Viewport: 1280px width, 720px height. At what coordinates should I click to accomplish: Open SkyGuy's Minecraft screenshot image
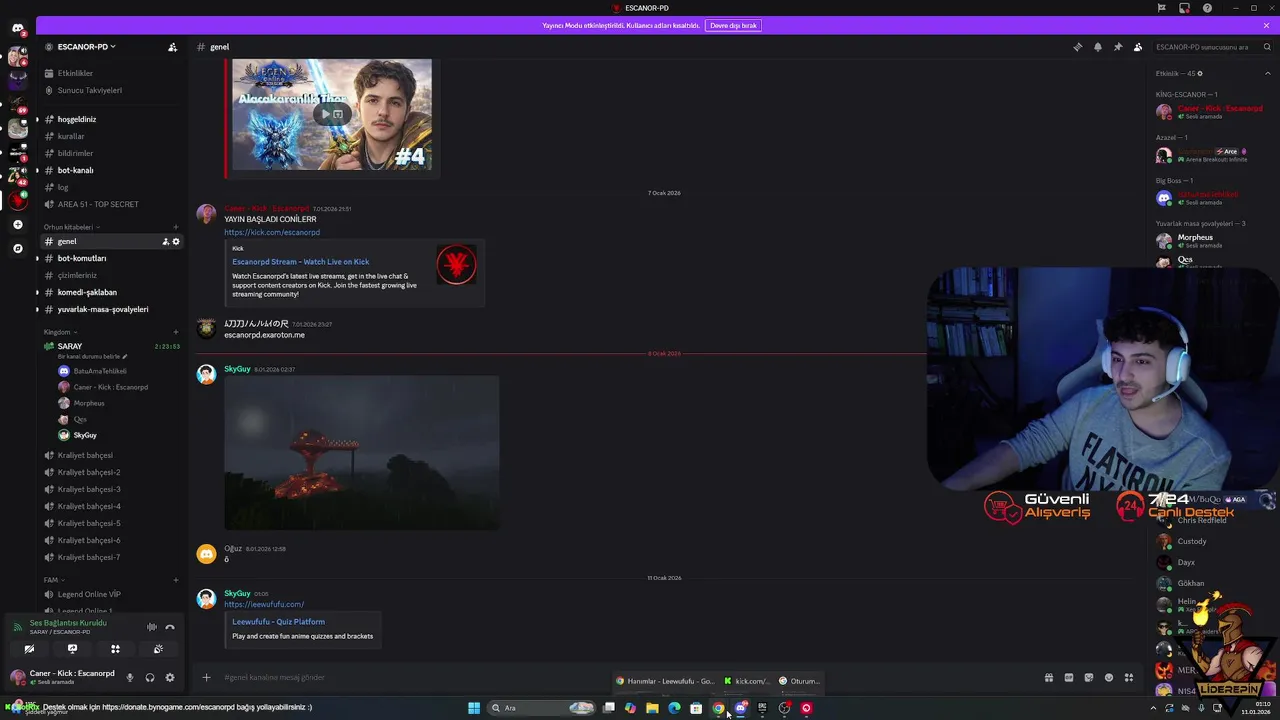coord(361,452)
